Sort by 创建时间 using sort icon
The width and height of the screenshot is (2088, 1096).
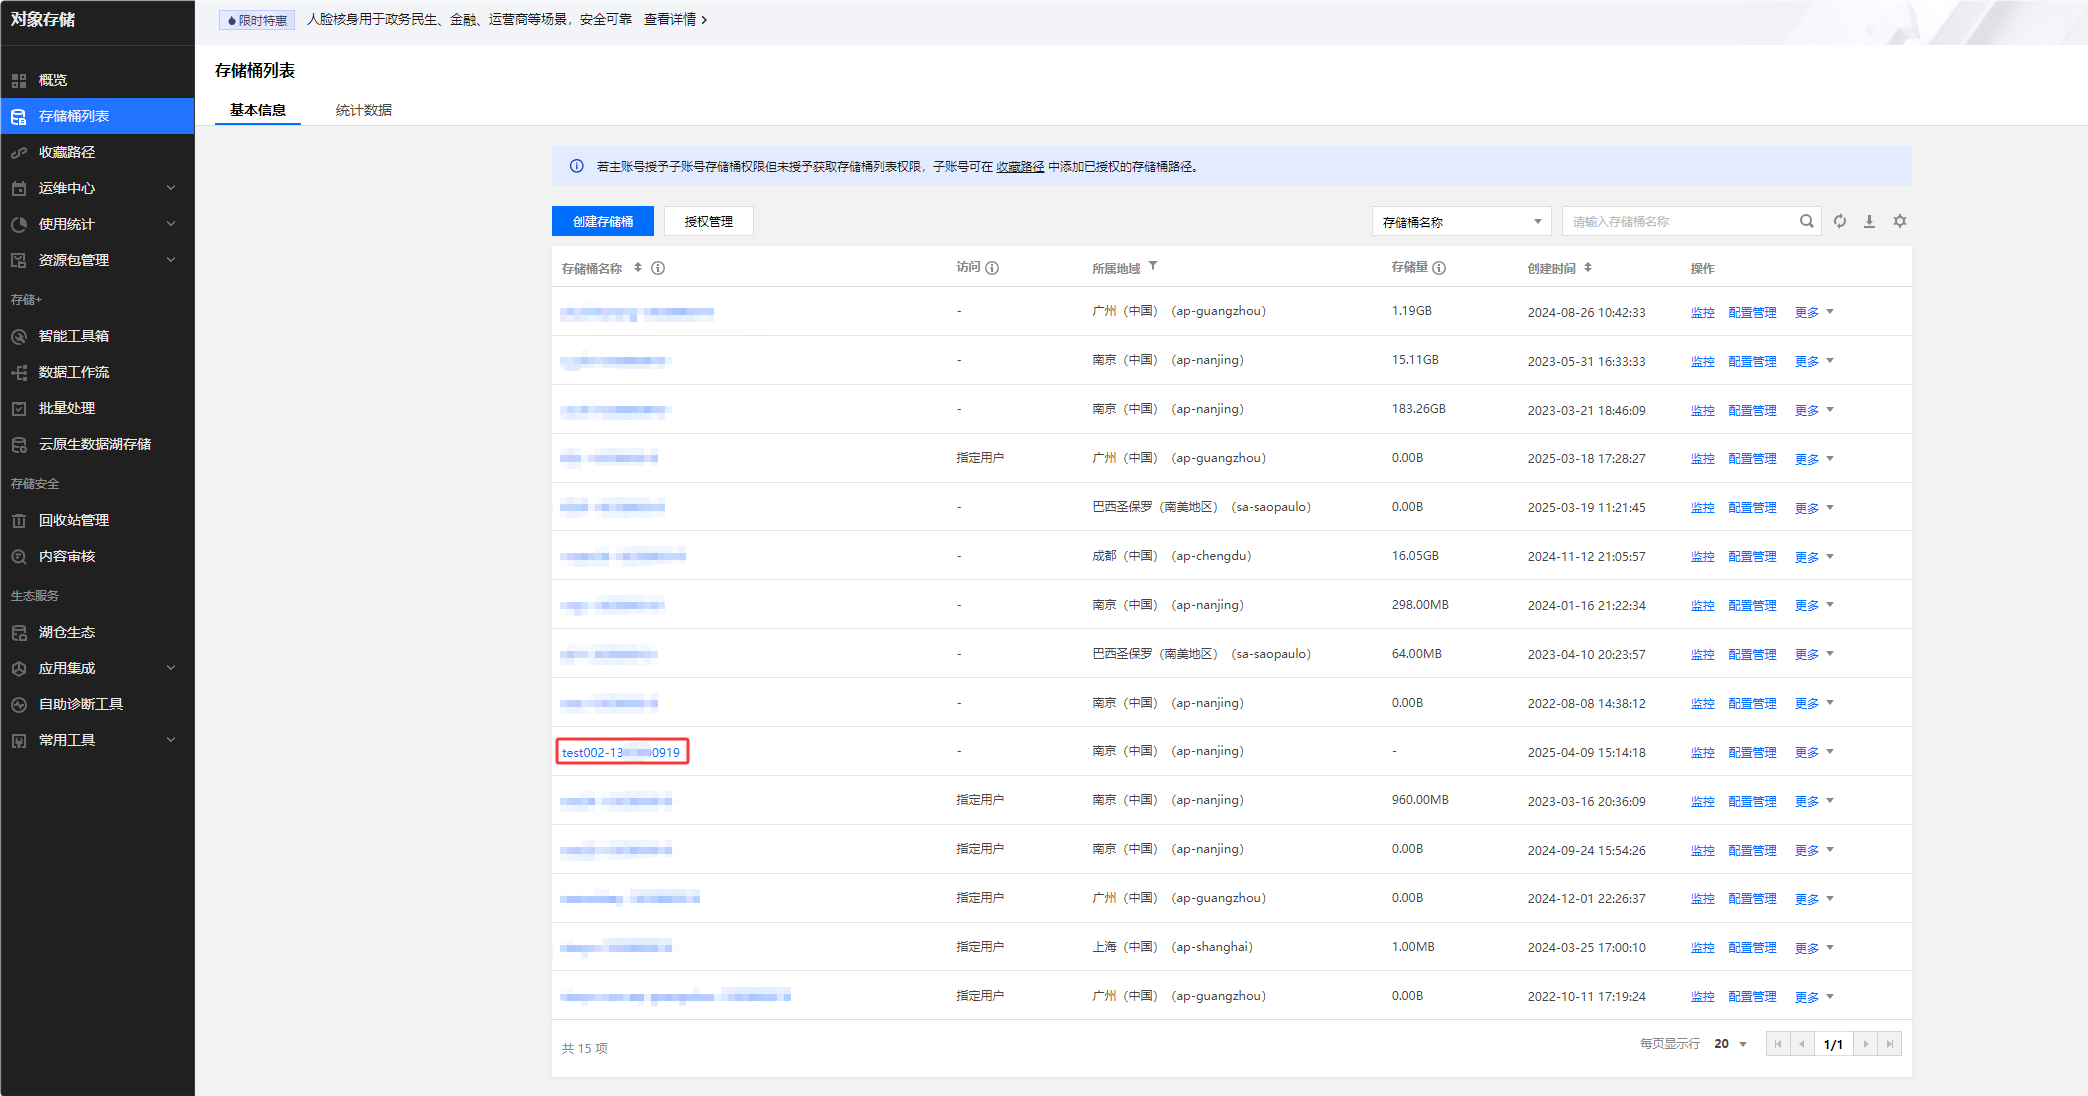1588,267
